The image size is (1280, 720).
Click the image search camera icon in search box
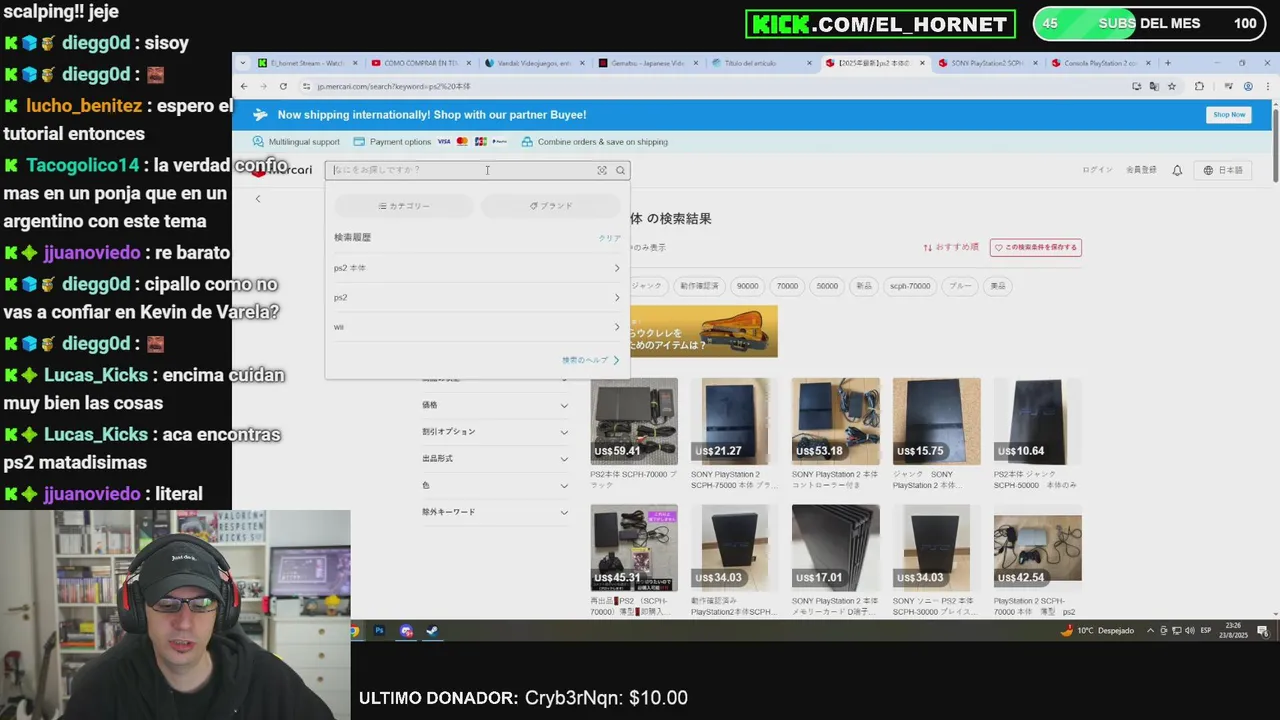click(602, 170)
